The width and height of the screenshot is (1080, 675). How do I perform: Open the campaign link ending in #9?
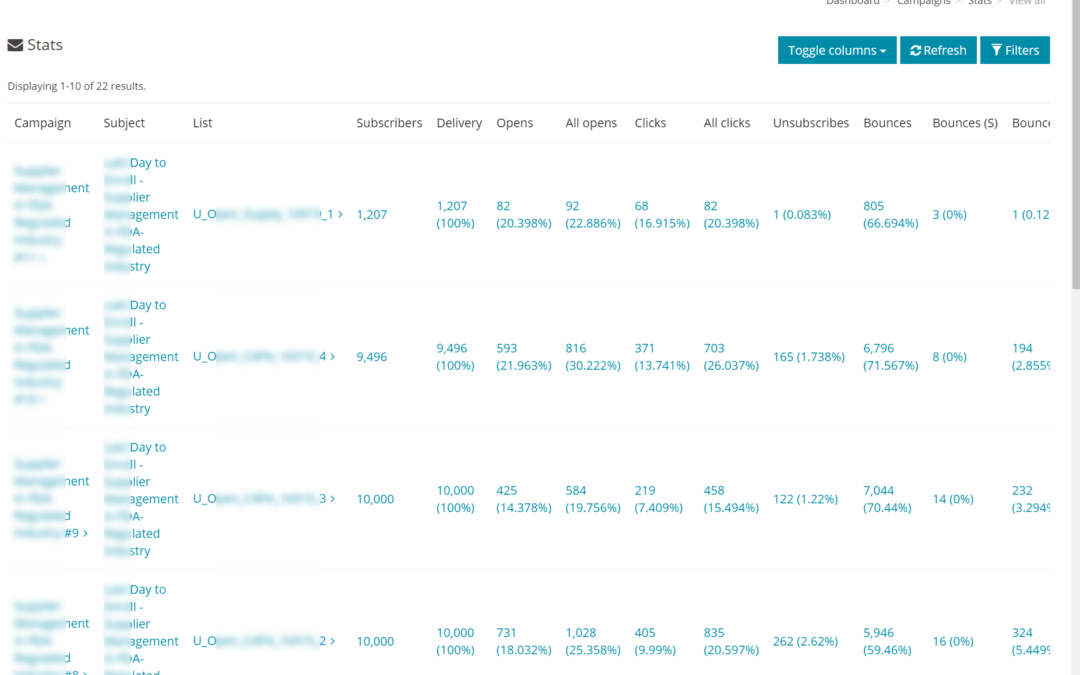point(52,498)
